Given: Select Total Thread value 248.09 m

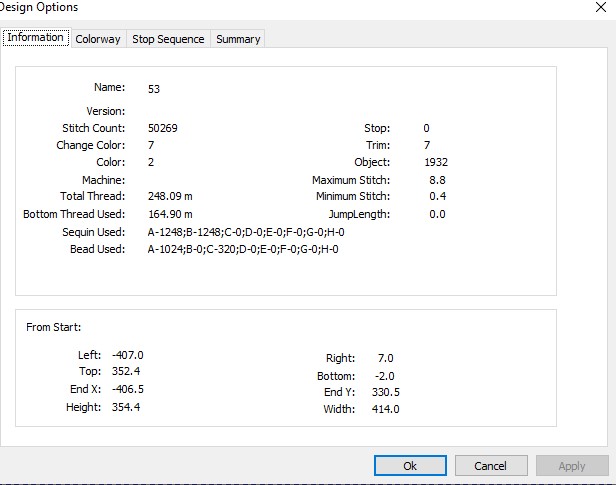Looking at the screenshot, I should click(x=170, y=196).
